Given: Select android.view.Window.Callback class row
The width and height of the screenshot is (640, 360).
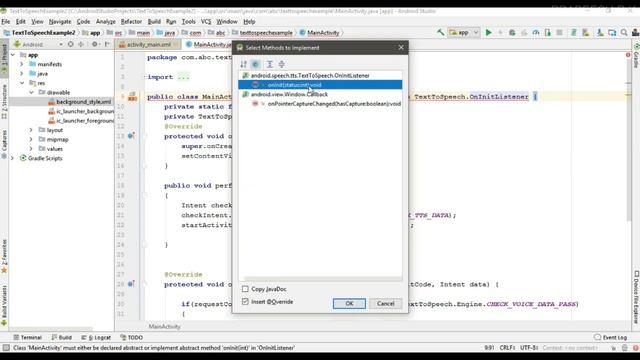Looking at the screenshot, I should click(320, 94).
